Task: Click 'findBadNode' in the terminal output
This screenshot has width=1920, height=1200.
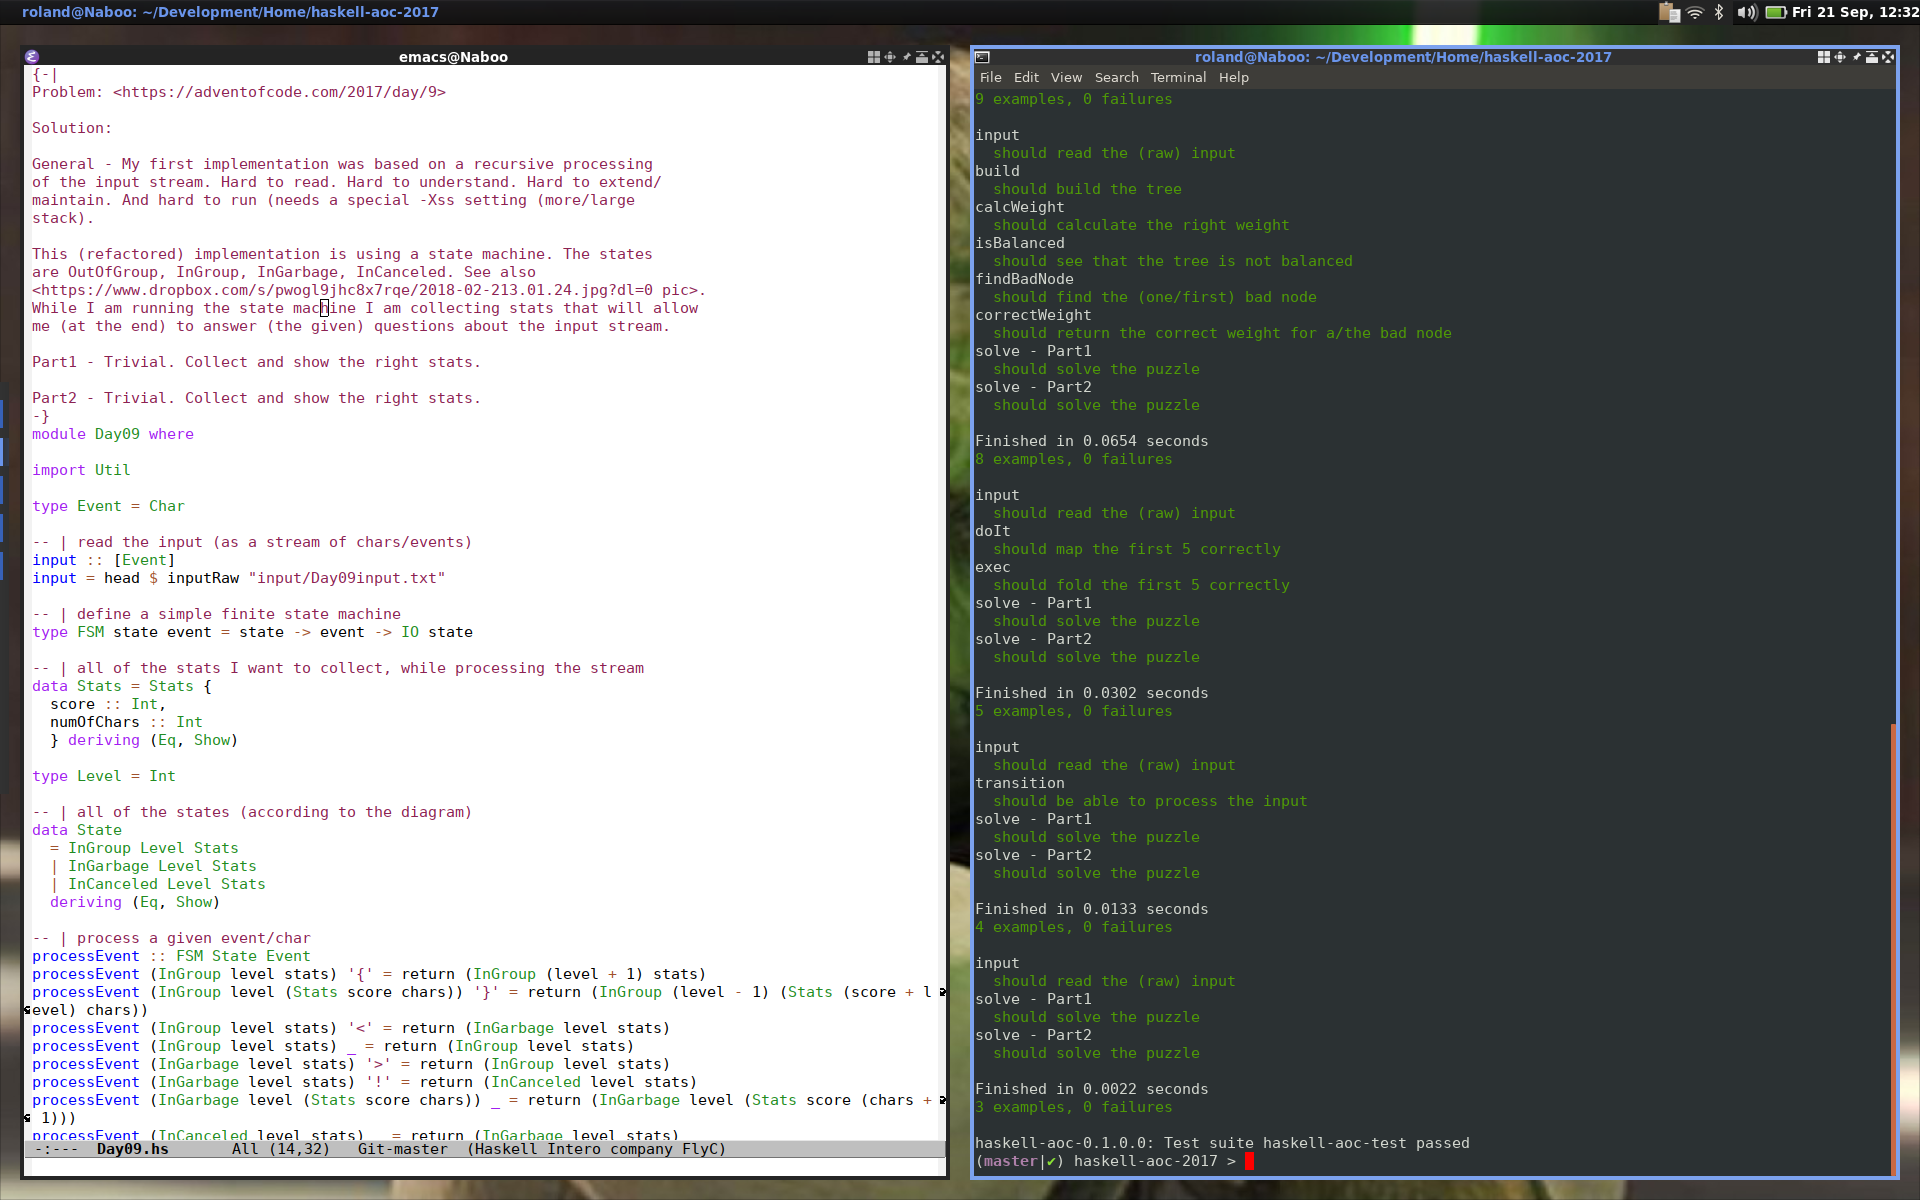Action: (1024, 279)
